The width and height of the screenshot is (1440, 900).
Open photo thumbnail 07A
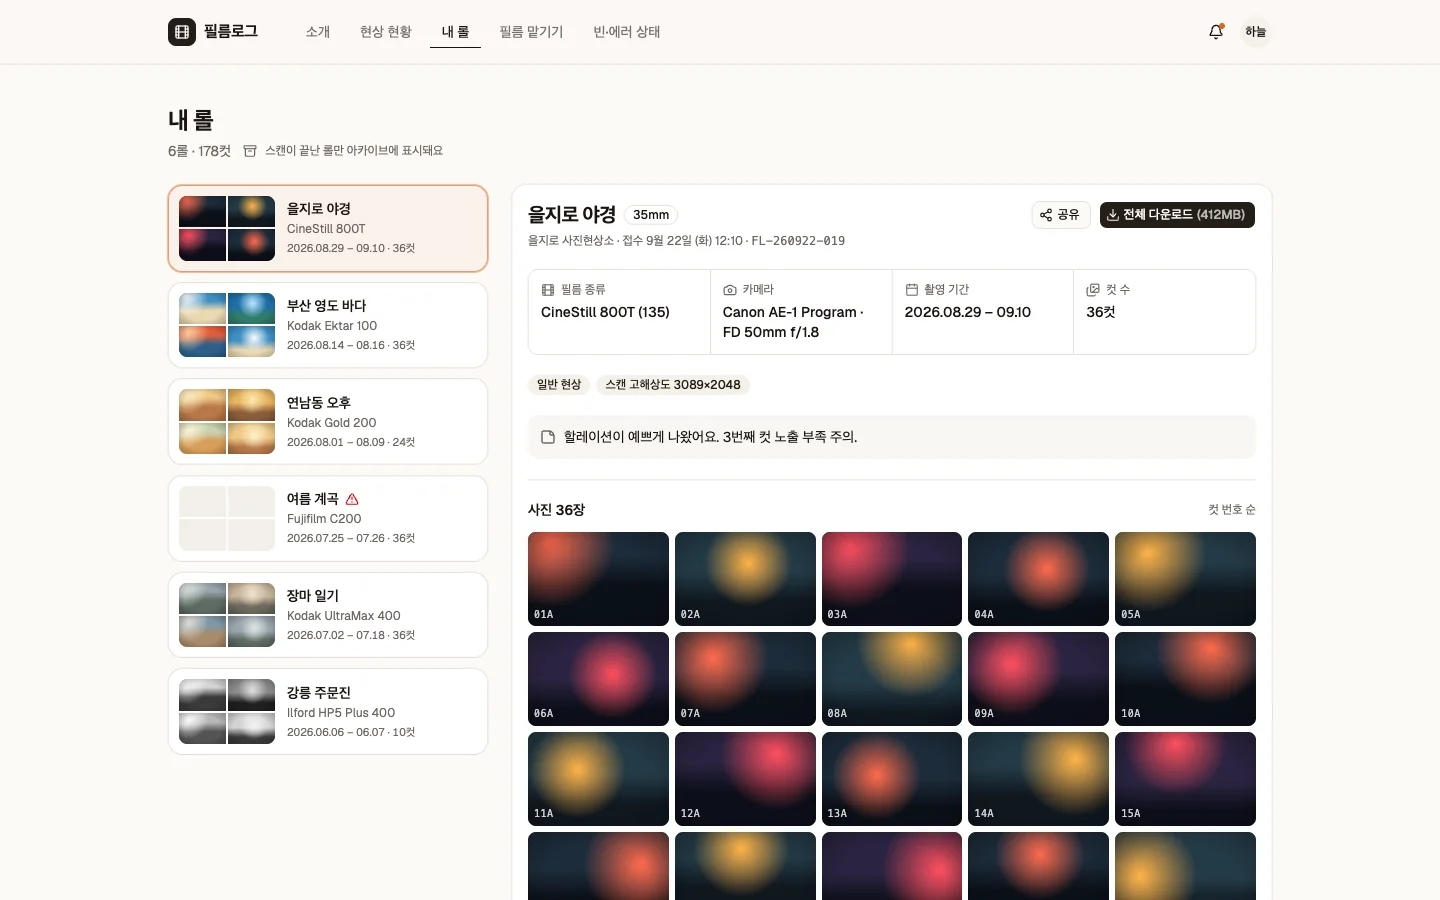(745, 679)
